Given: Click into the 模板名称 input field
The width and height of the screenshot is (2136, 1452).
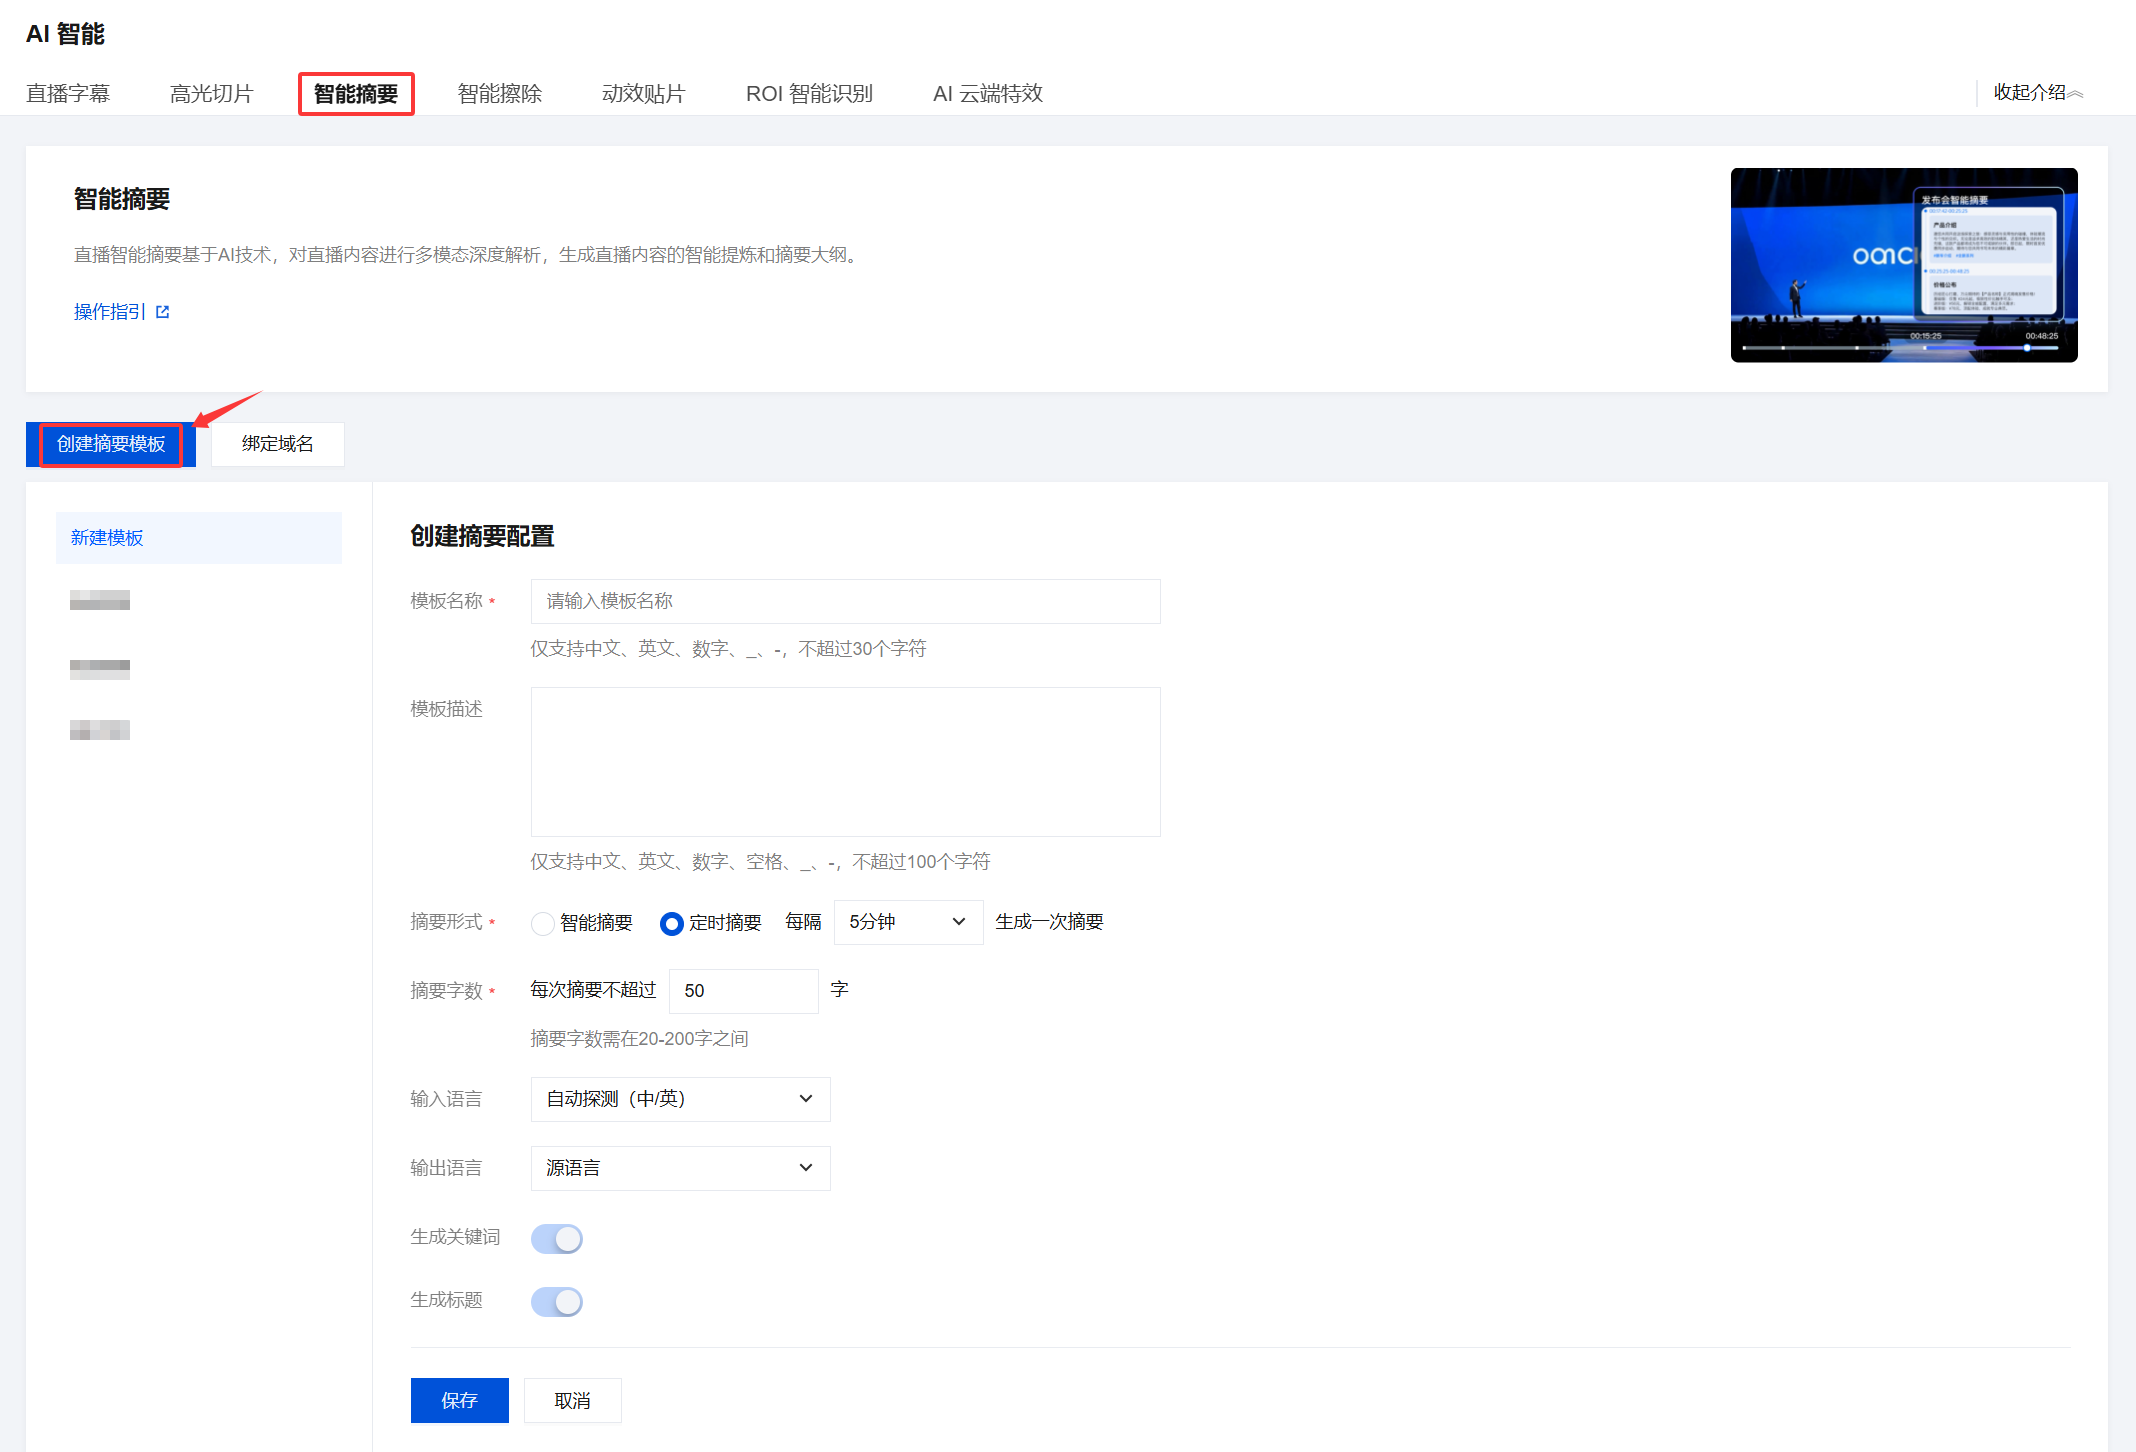Looking at the screenshot, I should click(845, 601).
